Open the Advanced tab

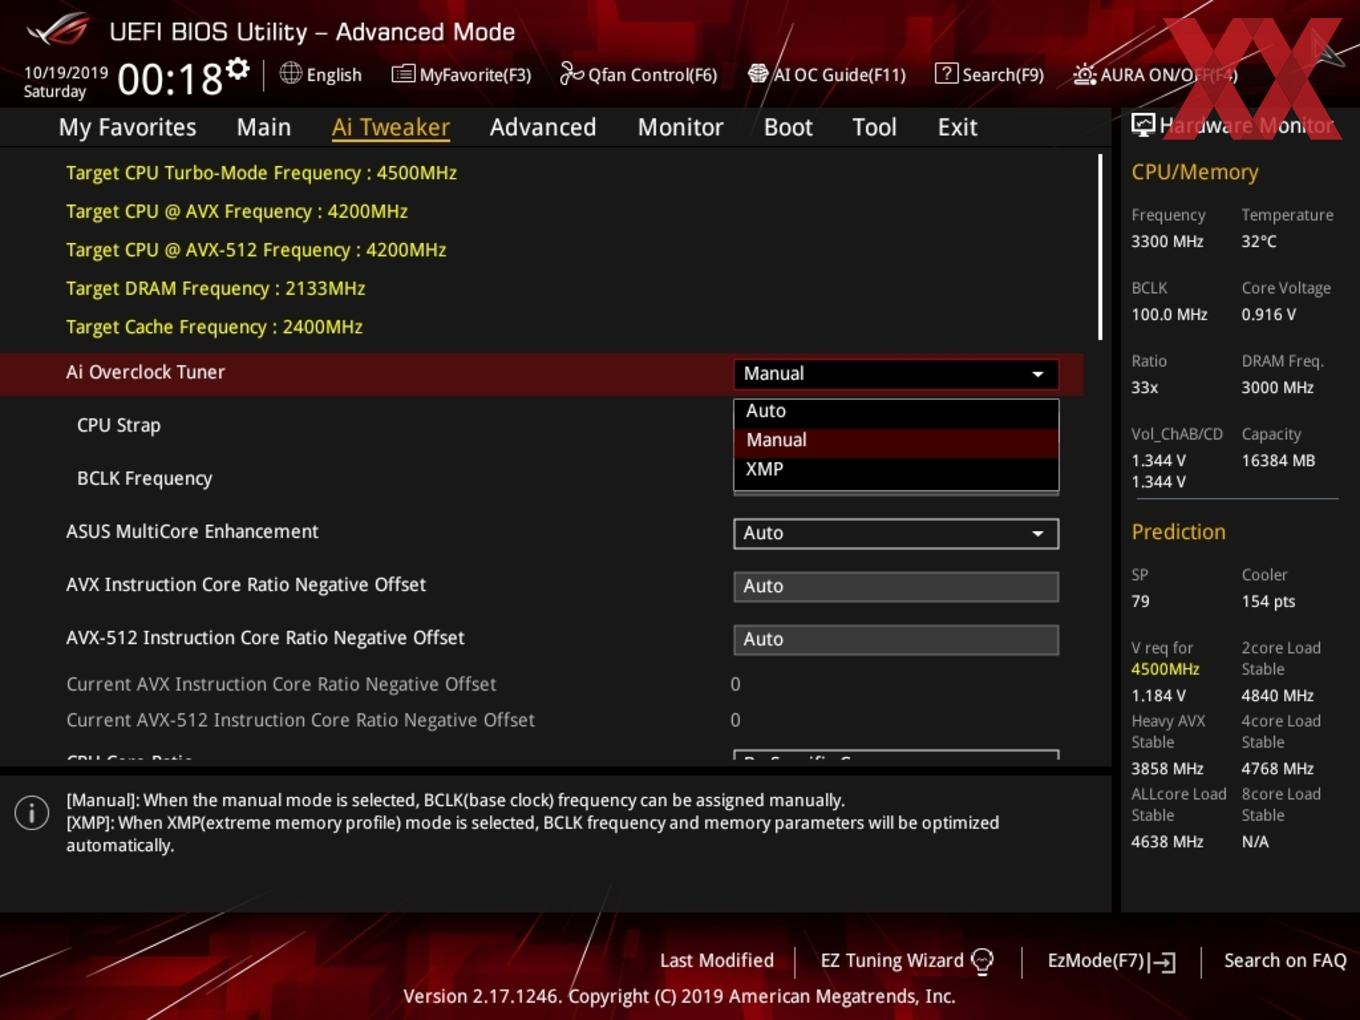(x=543, y=127)
